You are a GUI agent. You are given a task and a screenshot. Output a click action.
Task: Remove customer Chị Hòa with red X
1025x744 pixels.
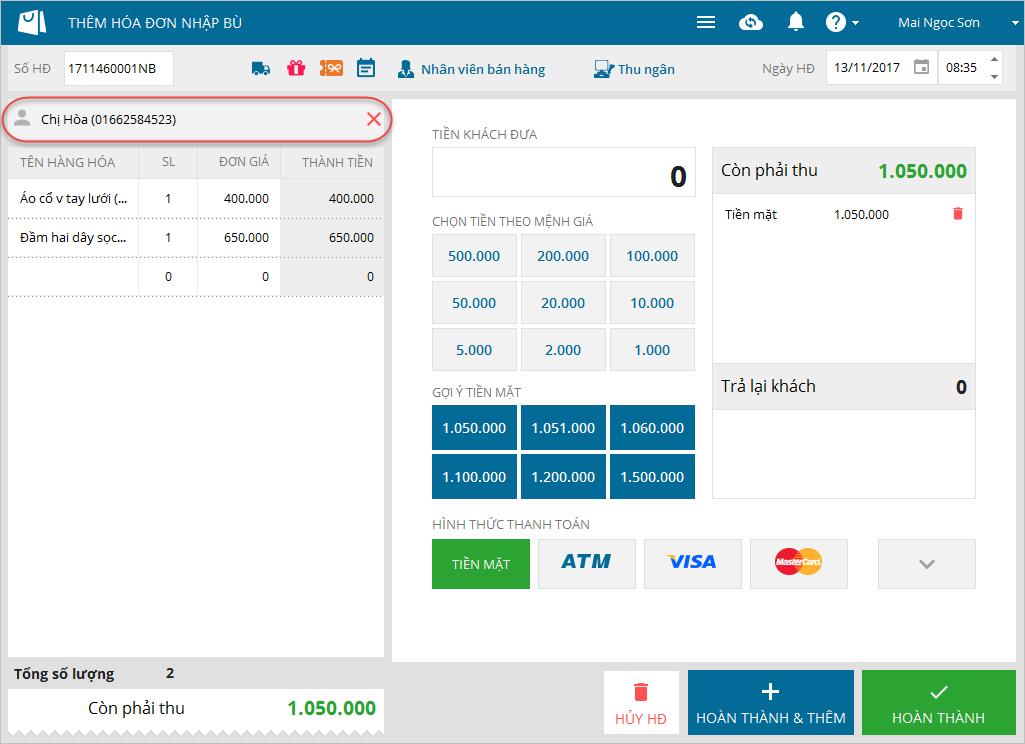[x=374, y=119]
